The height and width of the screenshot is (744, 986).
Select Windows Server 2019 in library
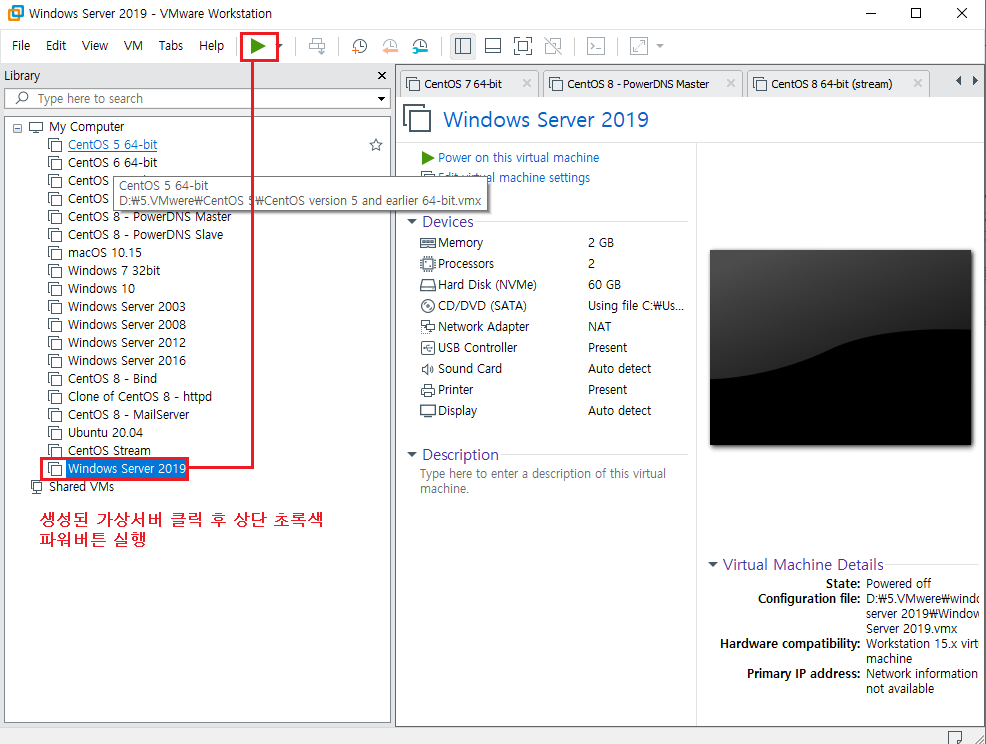pyautogui.click(x=126, y=469)
